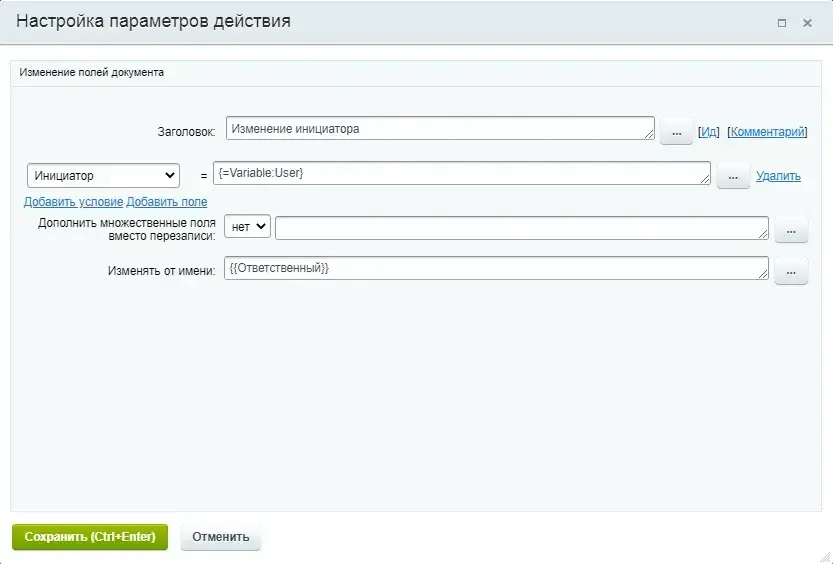Viewport: 833px width, 564px height.
Task: Open value picker for multiple fields row
Action: click(x=791, y=230)
